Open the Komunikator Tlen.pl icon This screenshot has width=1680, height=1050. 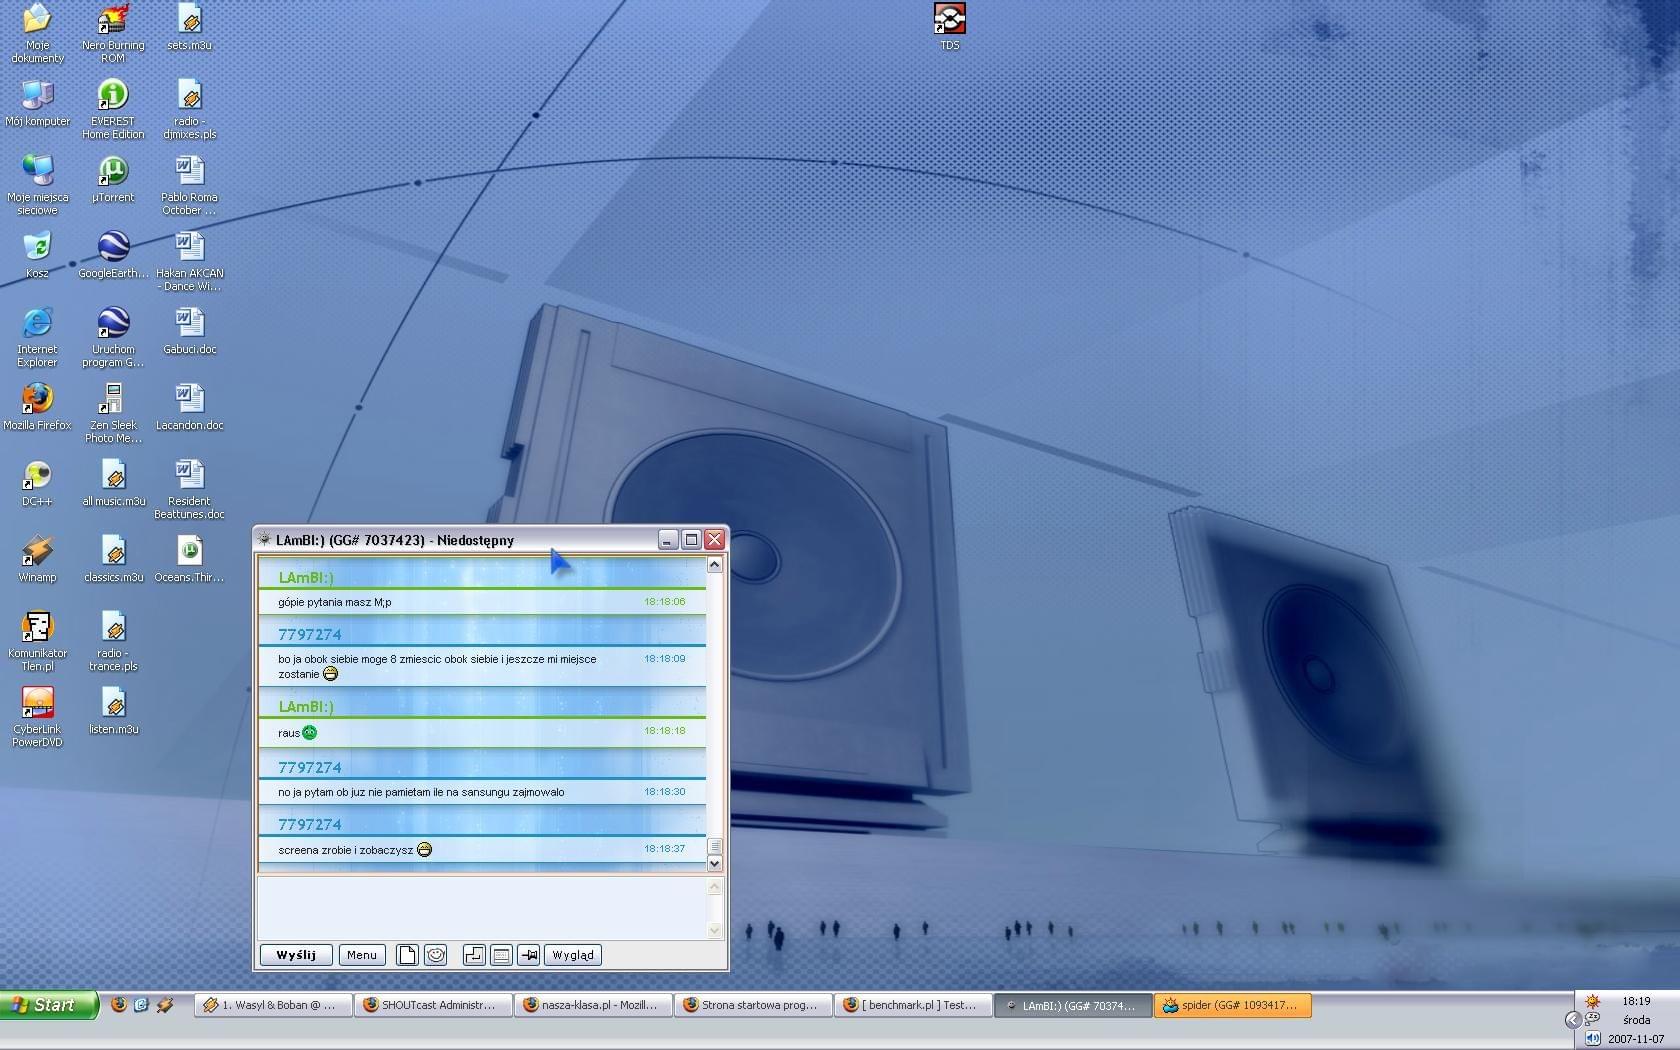(37, 628)
